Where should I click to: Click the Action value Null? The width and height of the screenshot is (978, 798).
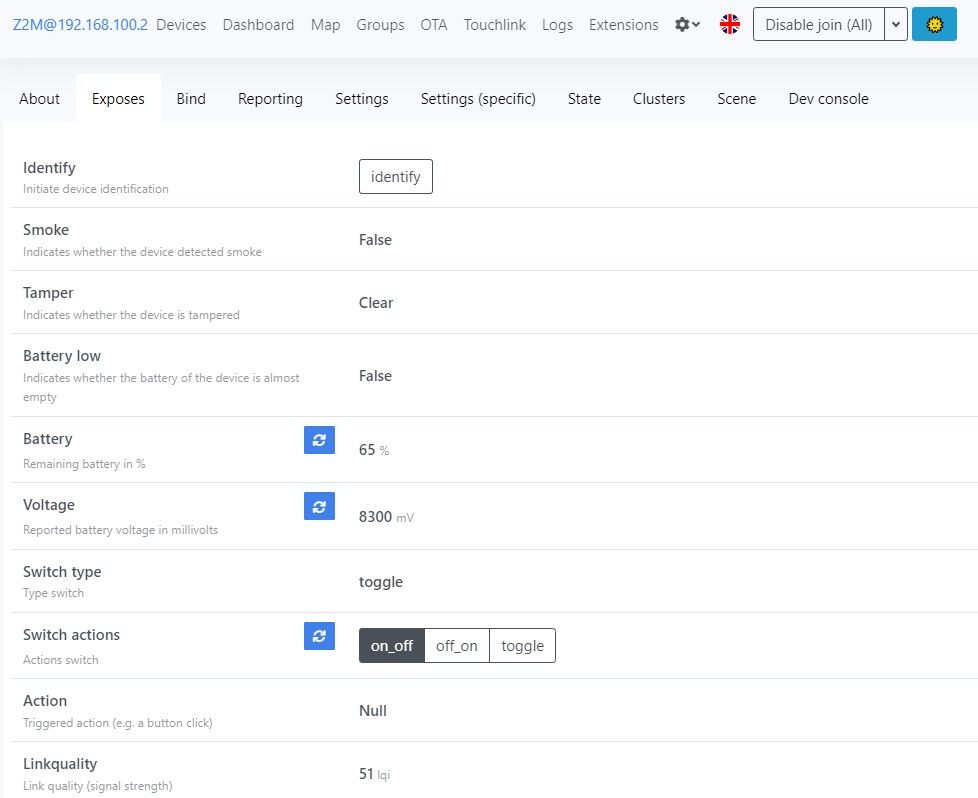[x=373, y=711]
